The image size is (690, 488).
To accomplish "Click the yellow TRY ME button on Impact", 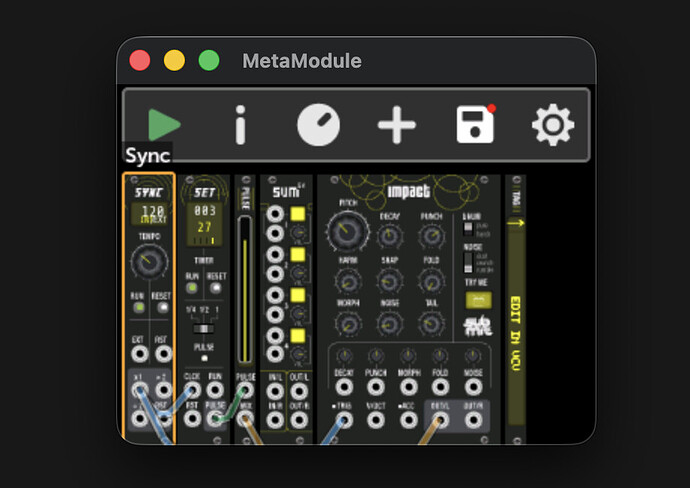I will coord(478,300).
